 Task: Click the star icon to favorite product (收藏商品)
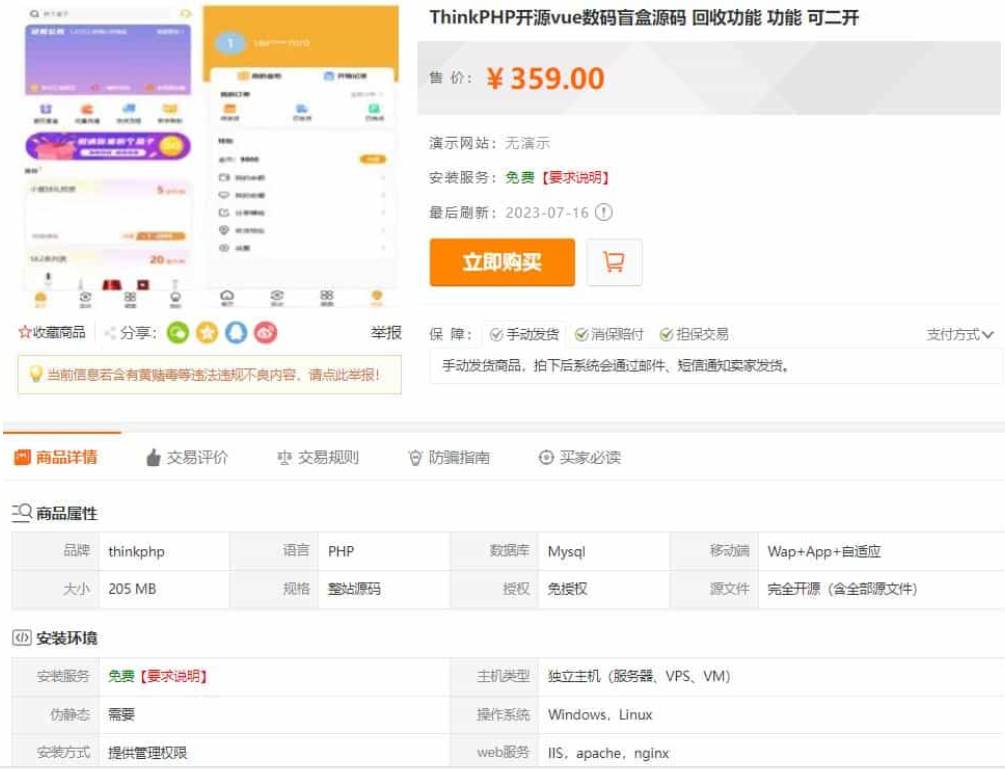pyautogui.click(x=25, y=333)
